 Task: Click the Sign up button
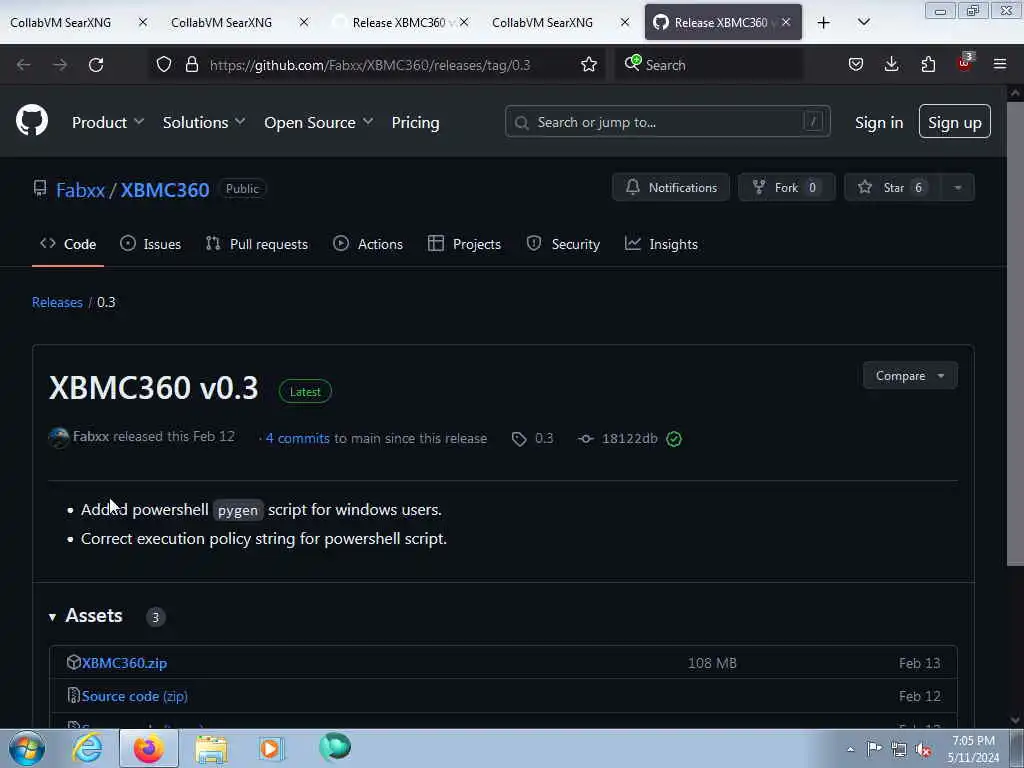tap(955, 121)
